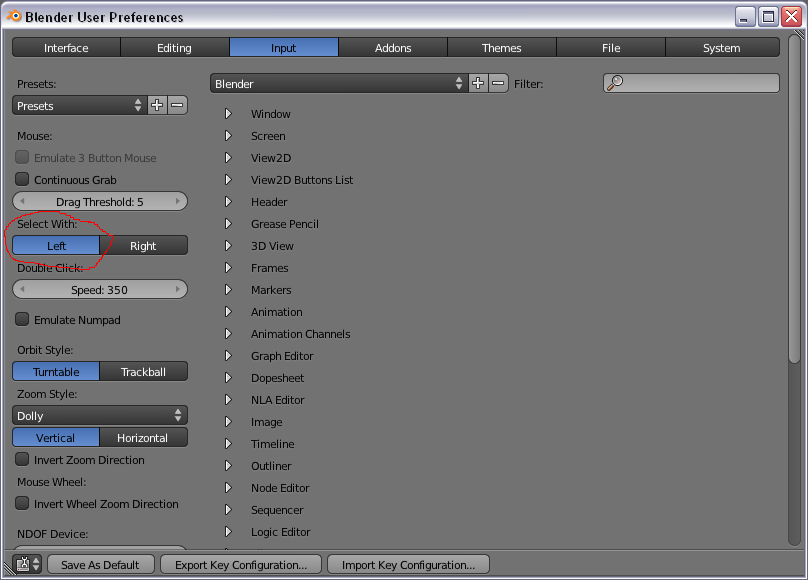Expand the NLA Editor section

pyautogui.click(x=228, y=400)
